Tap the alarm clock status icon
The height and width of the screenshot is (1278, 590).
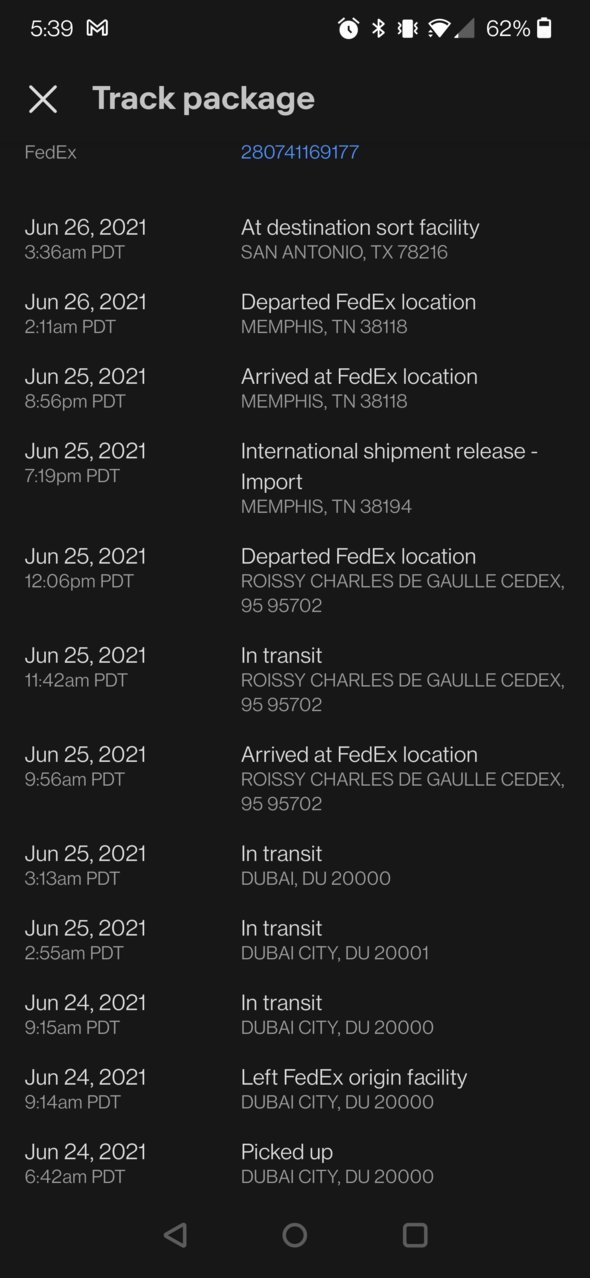348,28
